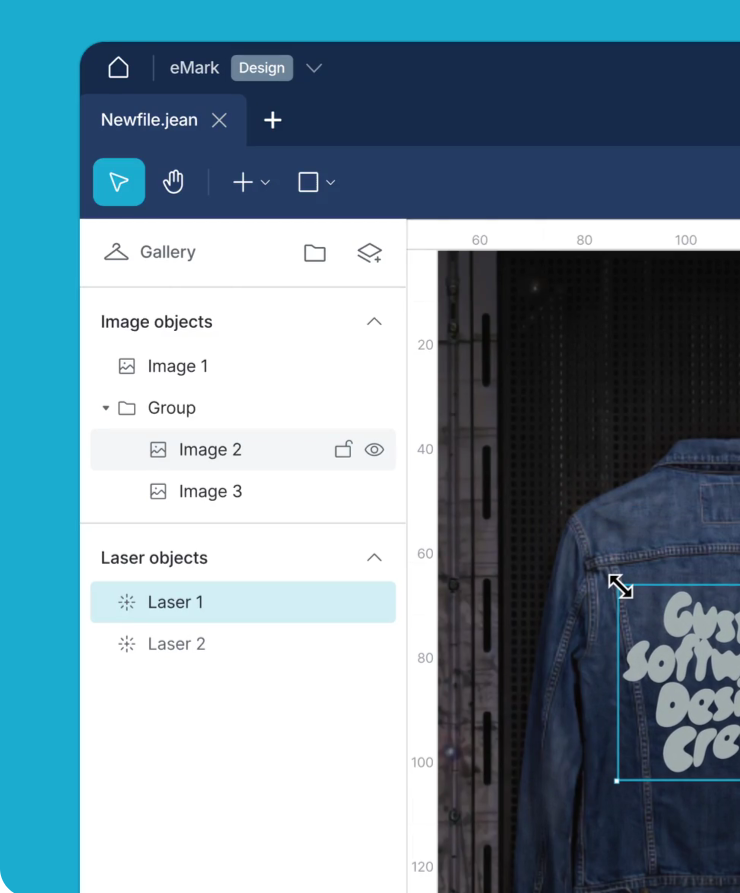Image resolution: width=740 pixels, height=893 pixels.
Task: Open the Gallery hanger icon
Action: (x=116, y=252)
